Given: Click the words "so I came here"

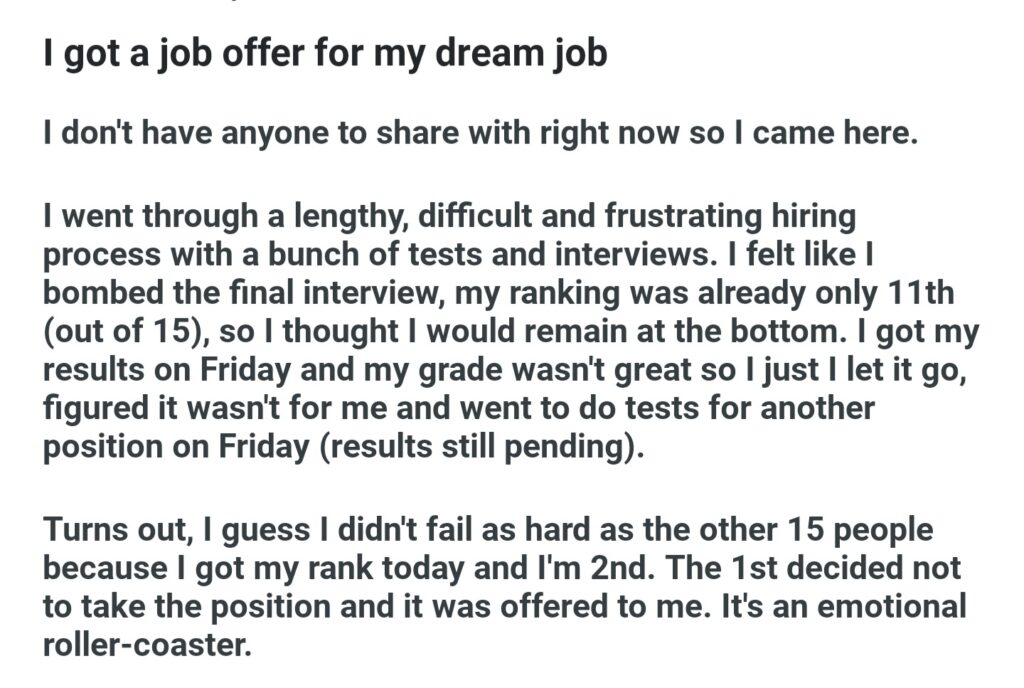Looking at the screenshot, I should [810, 133].
